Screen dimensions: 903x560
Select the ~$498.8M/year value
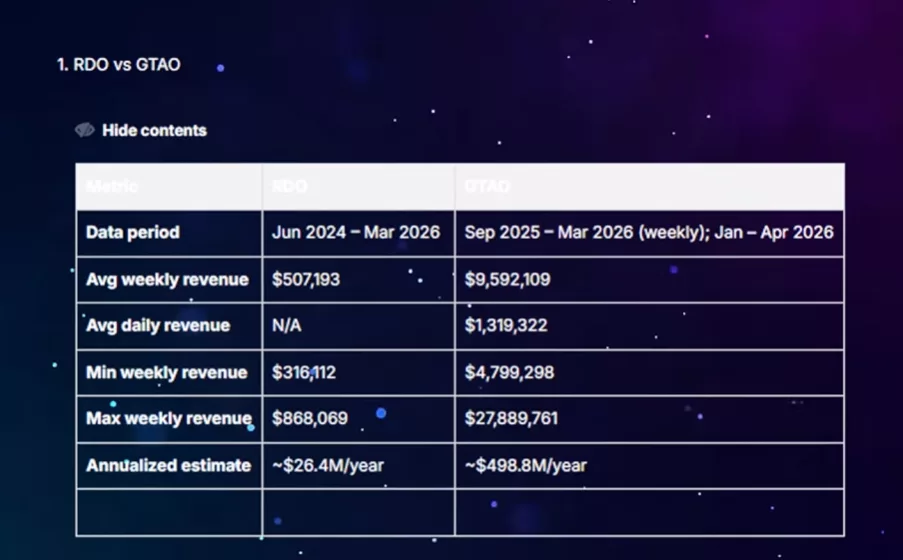click(x=526, y=466)
